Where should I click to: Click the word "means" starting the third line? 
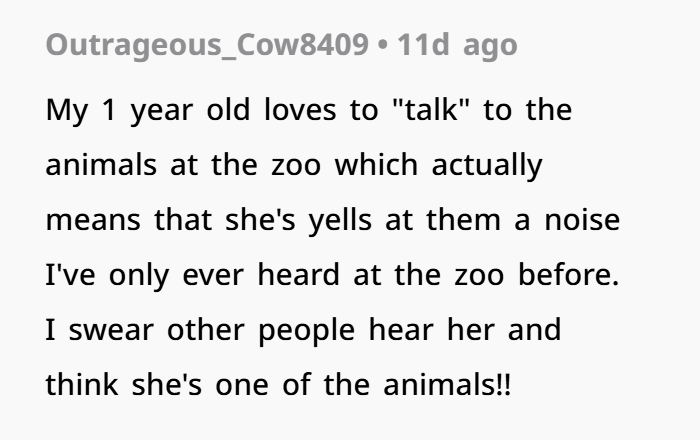coord(93,221)
